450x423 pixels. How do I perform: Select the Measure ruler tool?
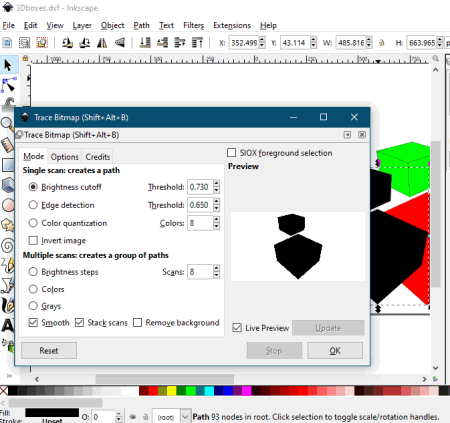[7, 144]
